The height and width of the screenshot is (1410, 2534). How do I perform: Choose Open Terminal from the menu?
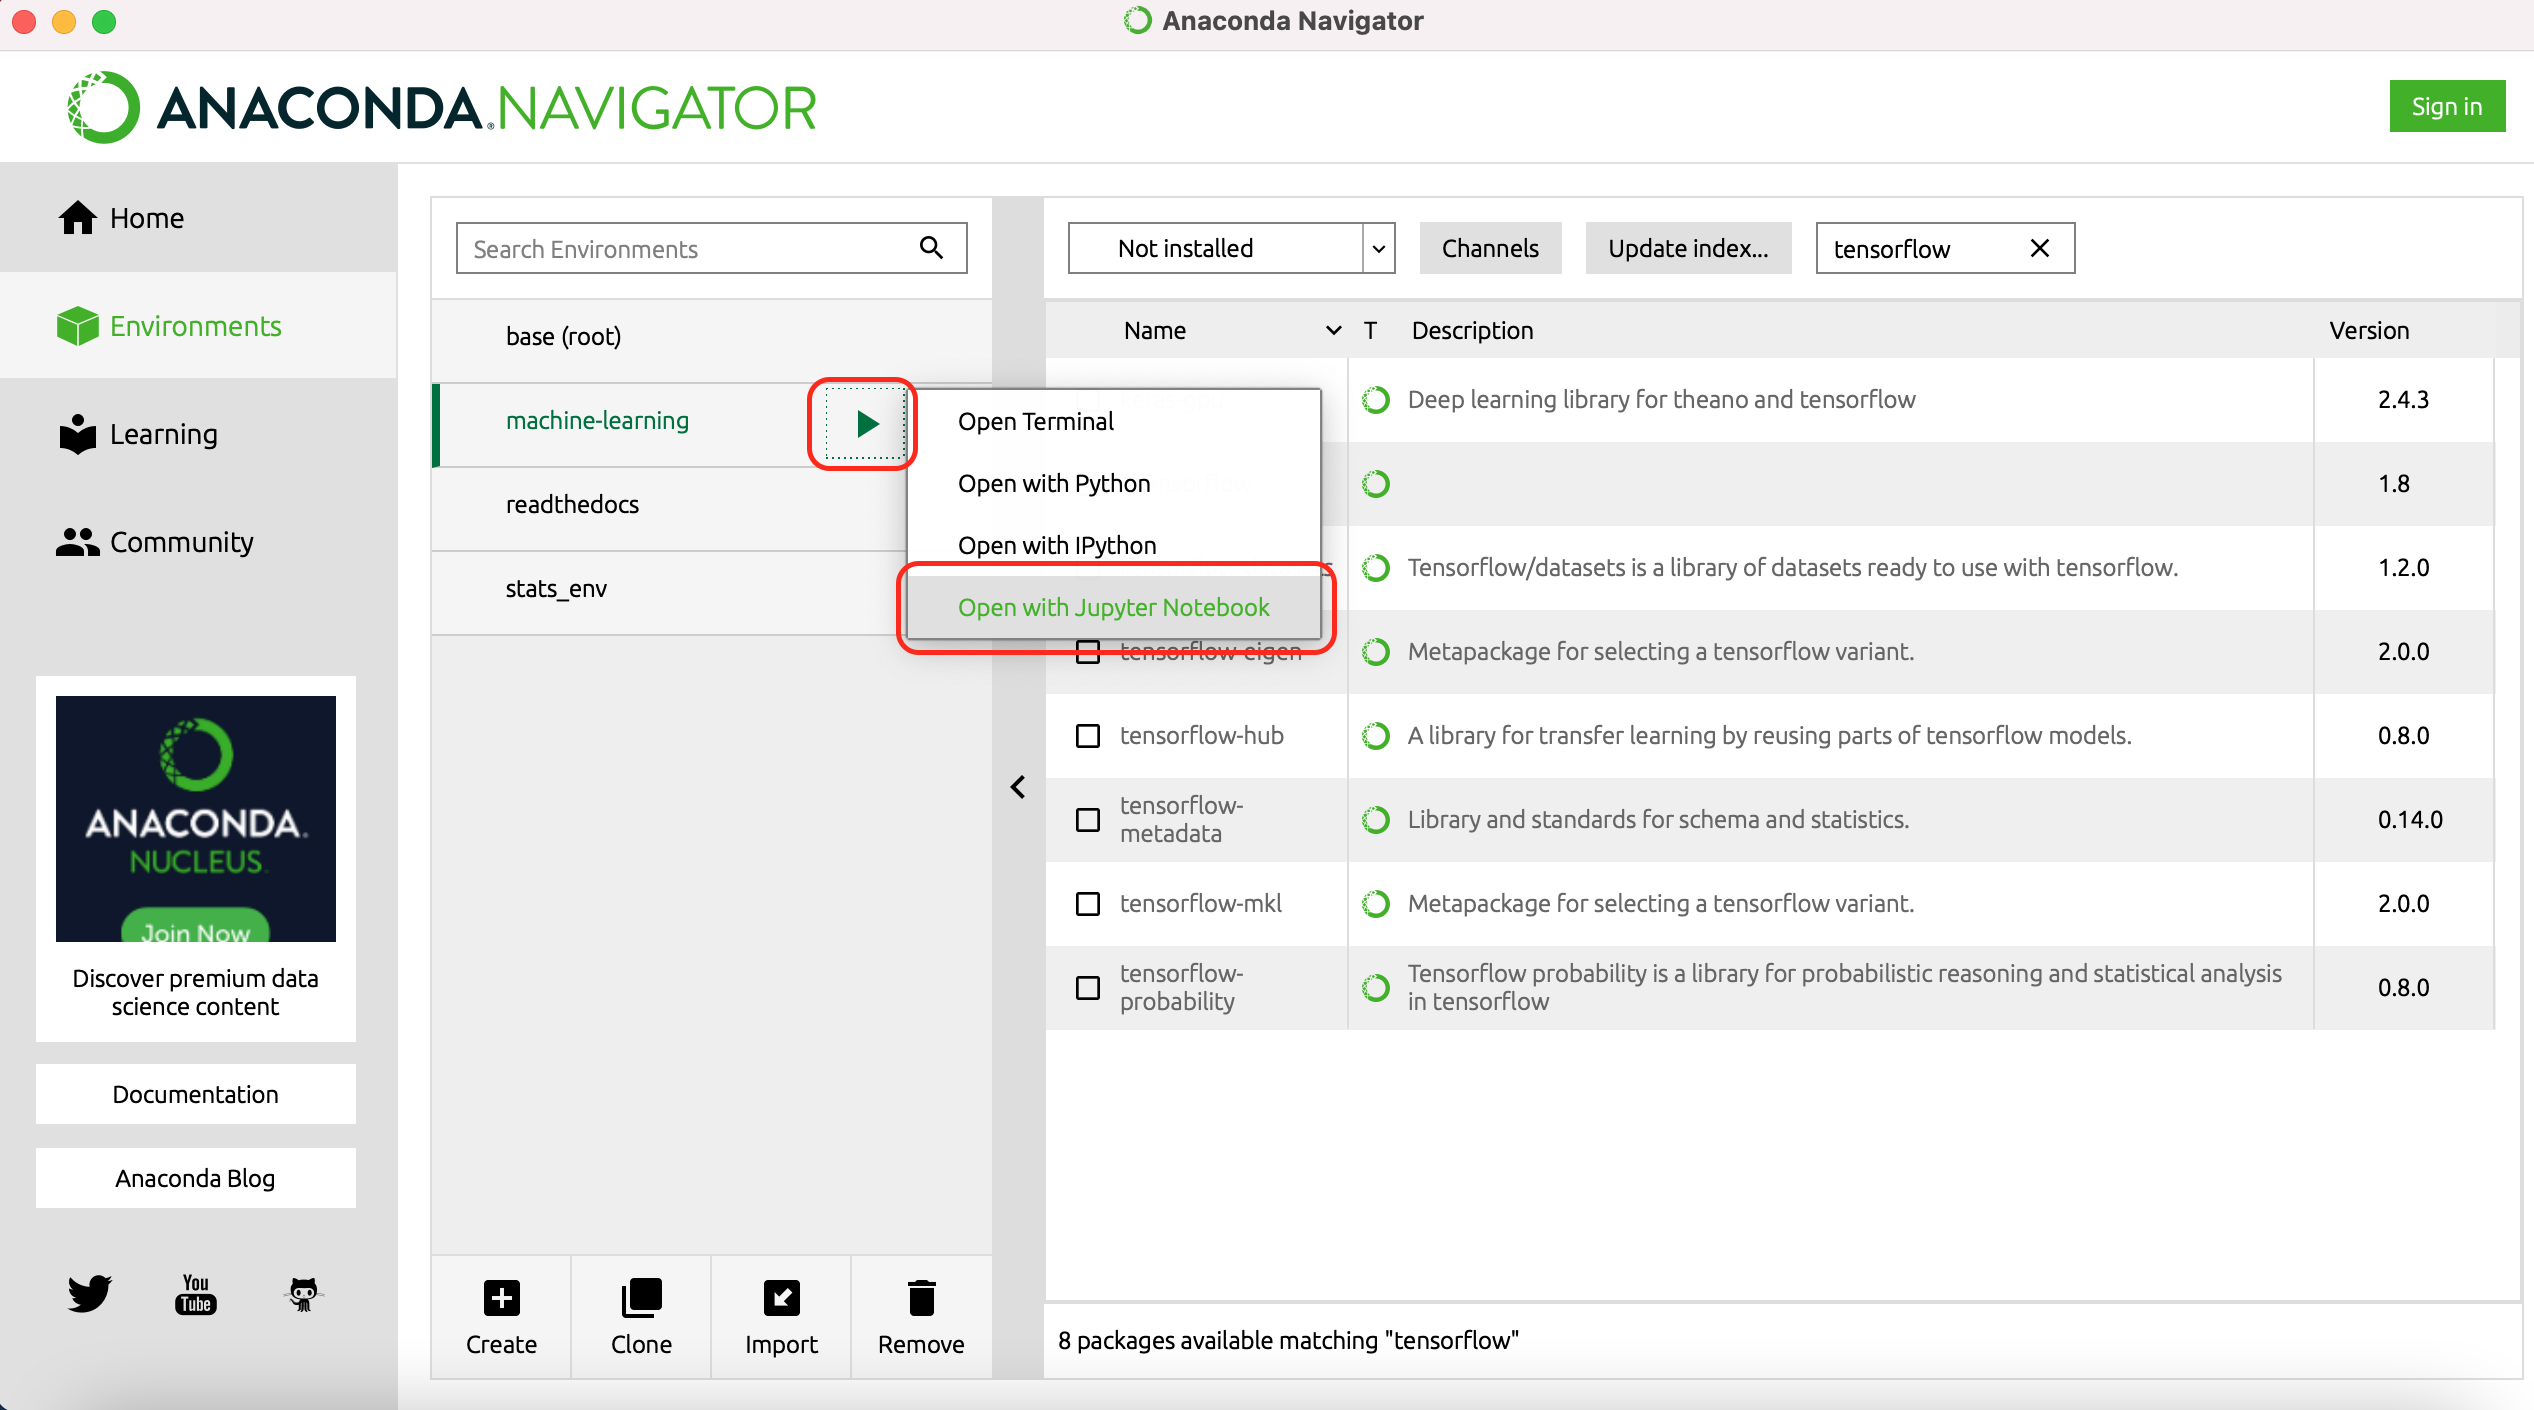point(1114,421)
